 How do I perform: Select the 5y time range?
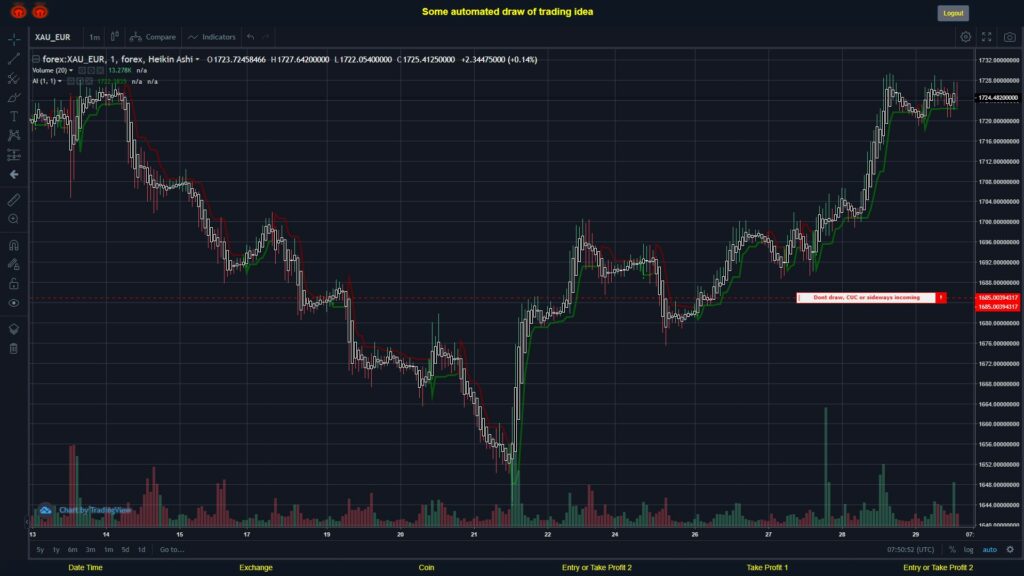[x=40, y=550]
